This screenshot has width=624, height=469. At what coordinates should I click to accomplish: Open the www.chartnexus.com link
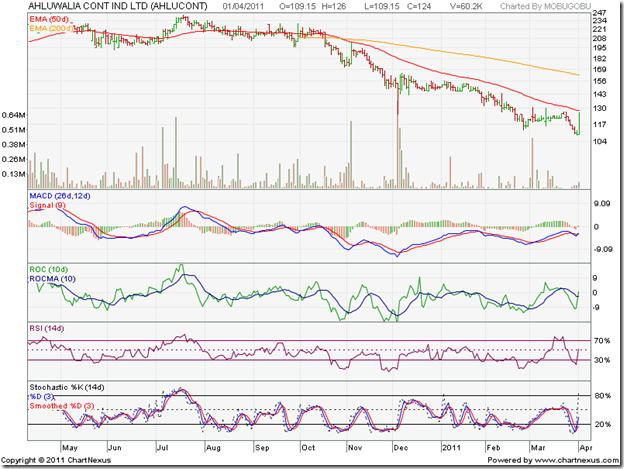coord(576,460)
